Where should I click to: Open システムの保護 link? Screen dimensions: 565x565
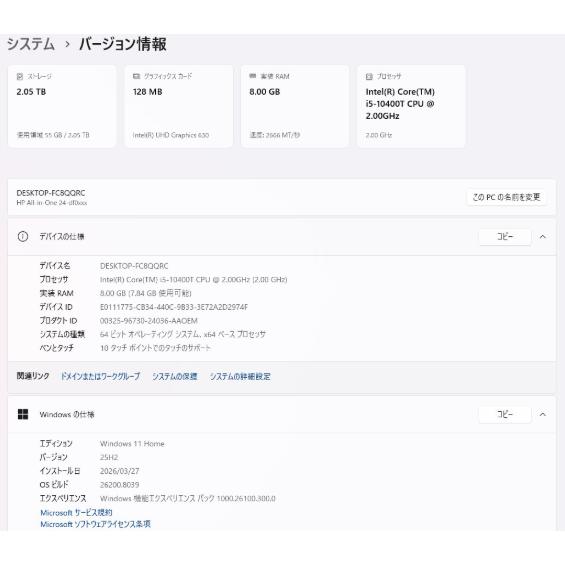(175, 376)
